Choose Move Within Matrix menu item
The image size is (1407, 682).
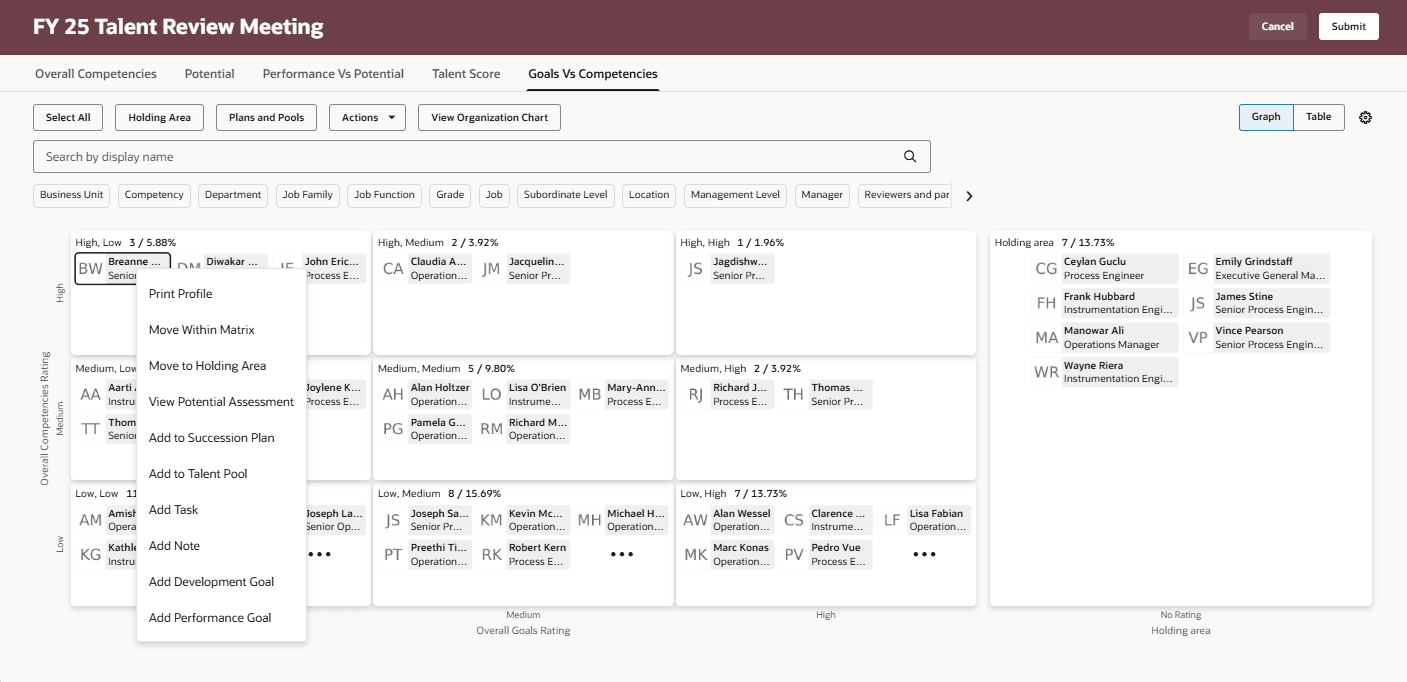point(221,330)
